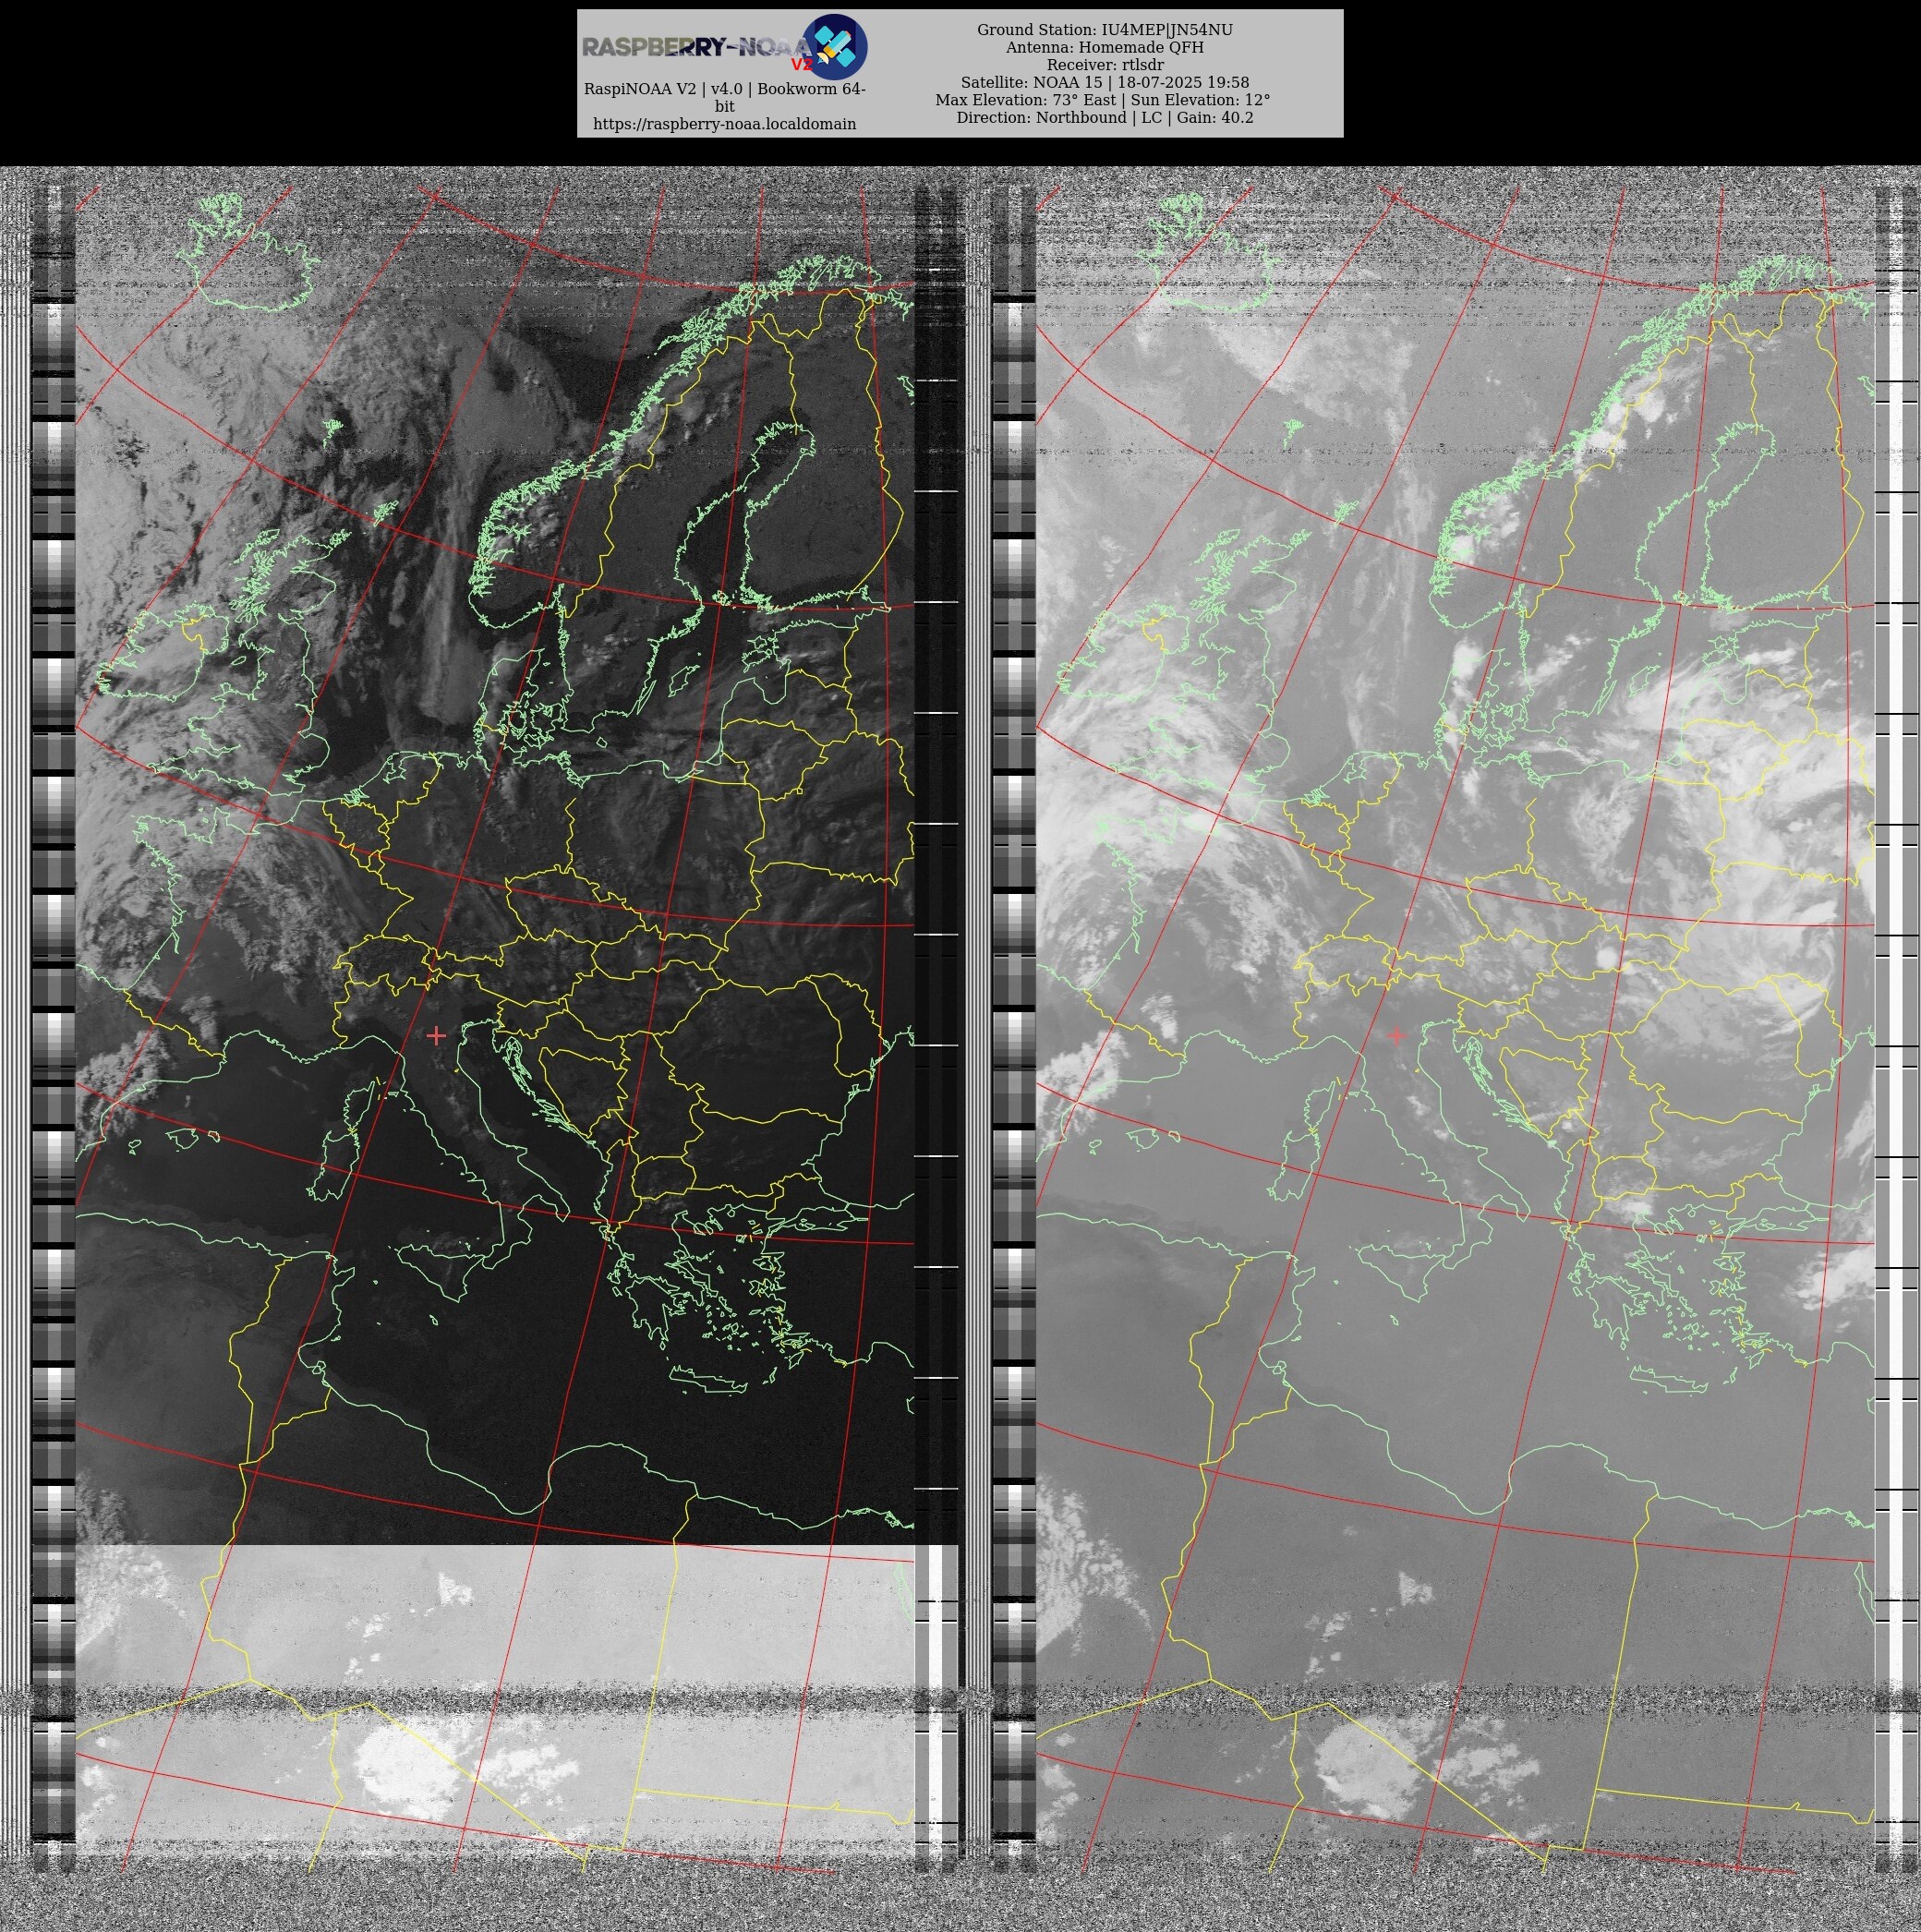Click the red cross marker in left image
Image resolution: width=1921 pixels, height=1932 pixels.
(x=436, y=1035)
